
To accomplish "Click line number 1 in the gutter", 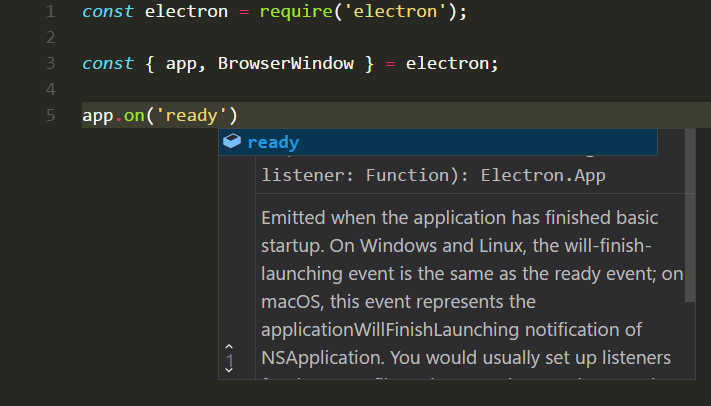I will click(50, 11).
